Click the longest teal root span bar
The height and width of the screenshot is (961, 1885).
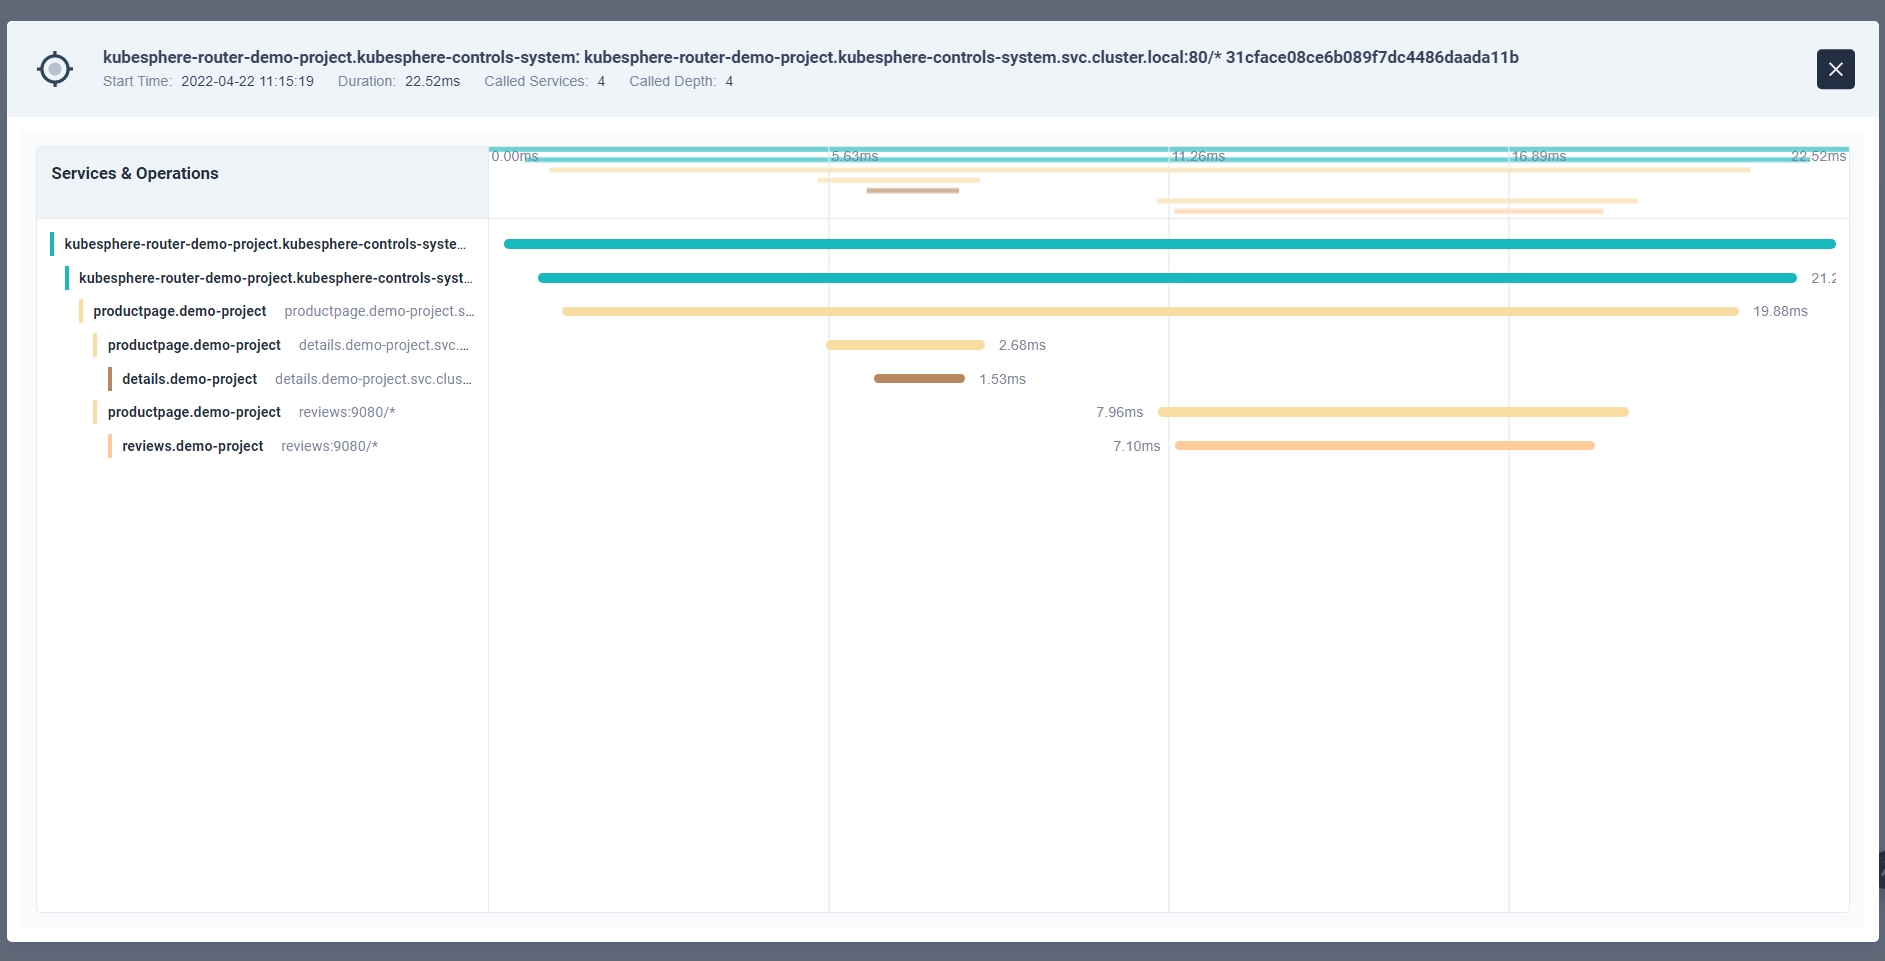(1169, 244)
